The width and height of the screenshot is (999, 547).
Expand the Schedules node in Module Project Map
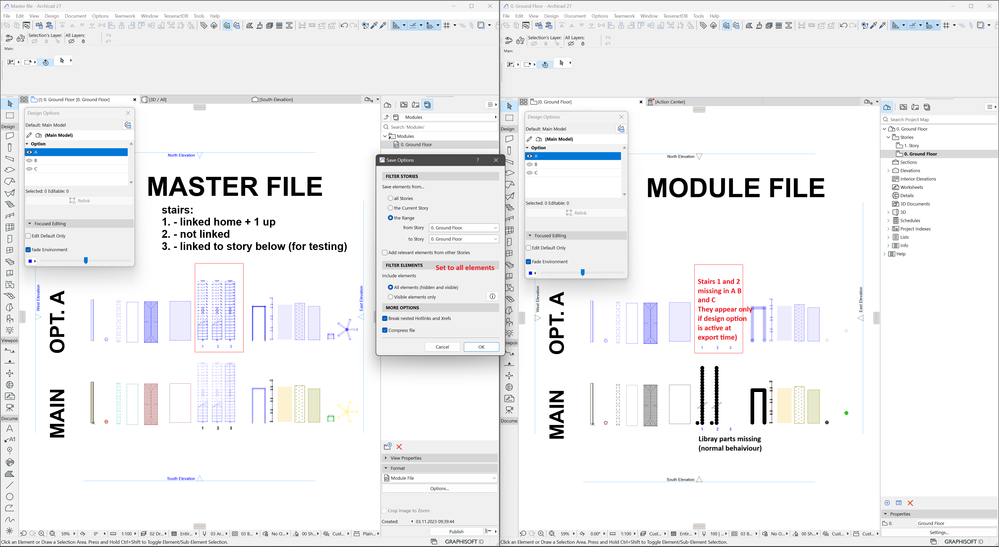888,220
